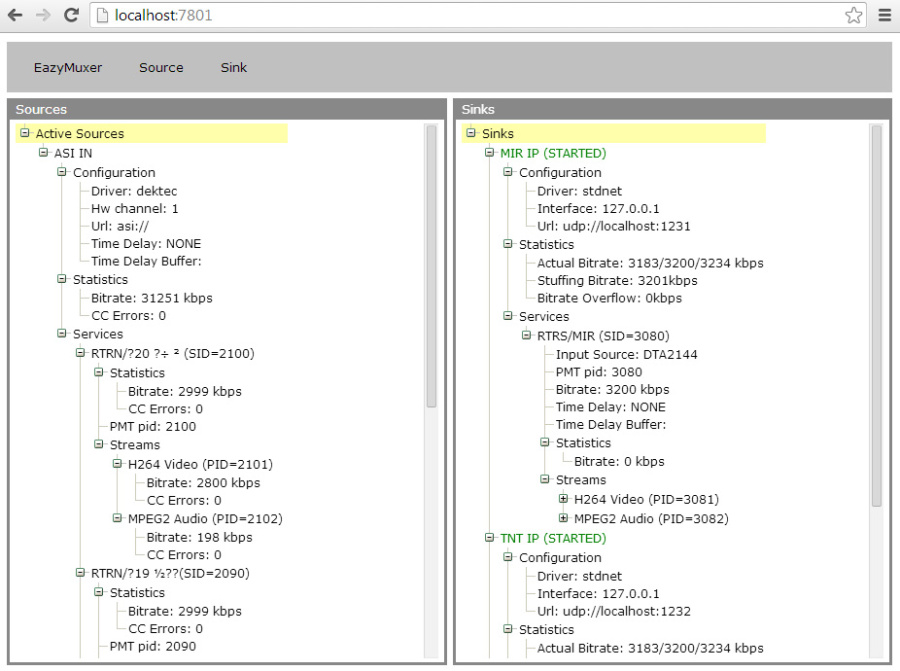The width and height of the screenshot is (900, 671).
Task: Open the browser hamburger menu
Action: [885, 15]
